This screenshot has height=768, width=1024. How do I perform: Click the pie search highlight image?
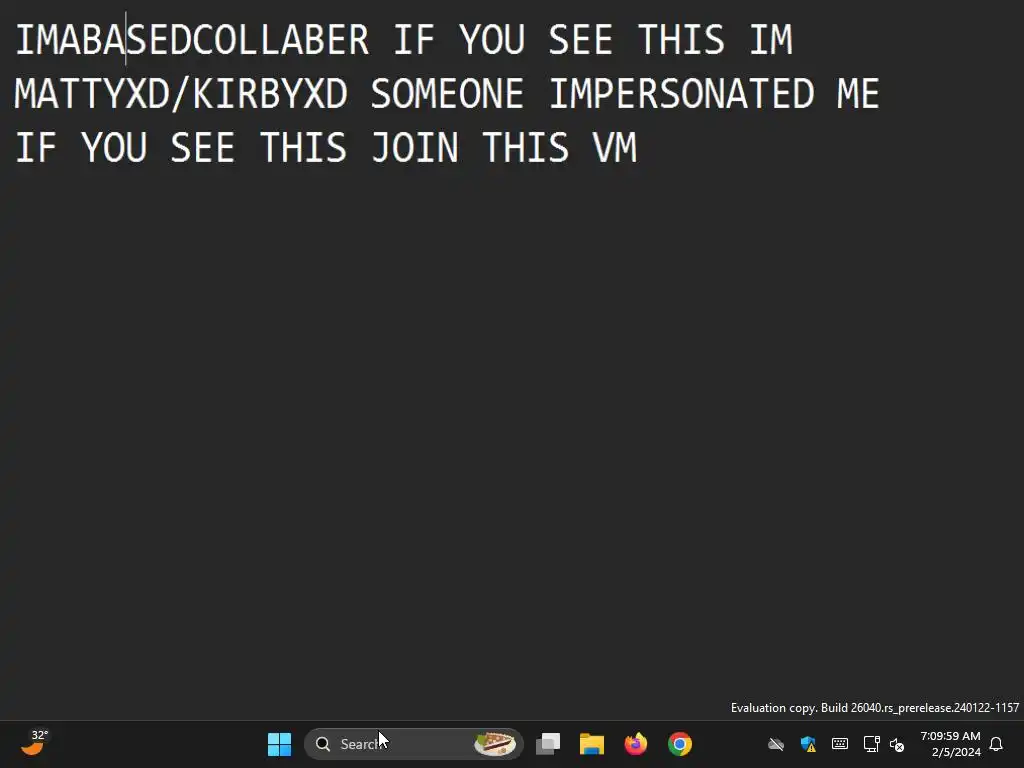pyautogui.click(x=495, y=744)
